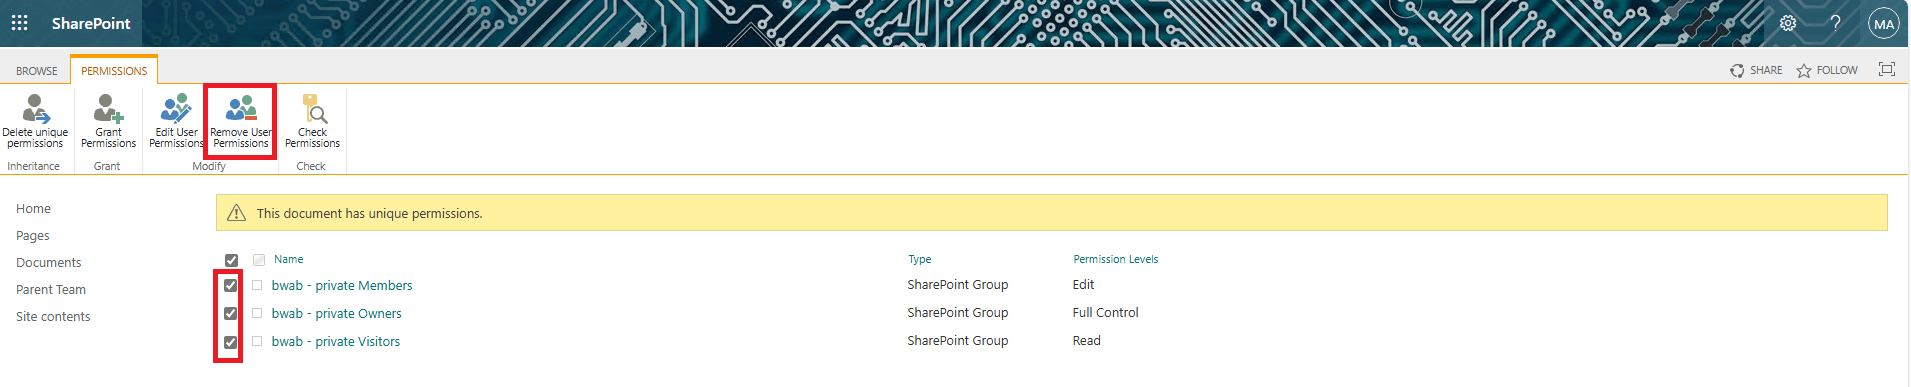Click Edit User Permissions ribbon icon
Image resolution: width=1911 pixels, height=387 pixels.
pos(176,121)
